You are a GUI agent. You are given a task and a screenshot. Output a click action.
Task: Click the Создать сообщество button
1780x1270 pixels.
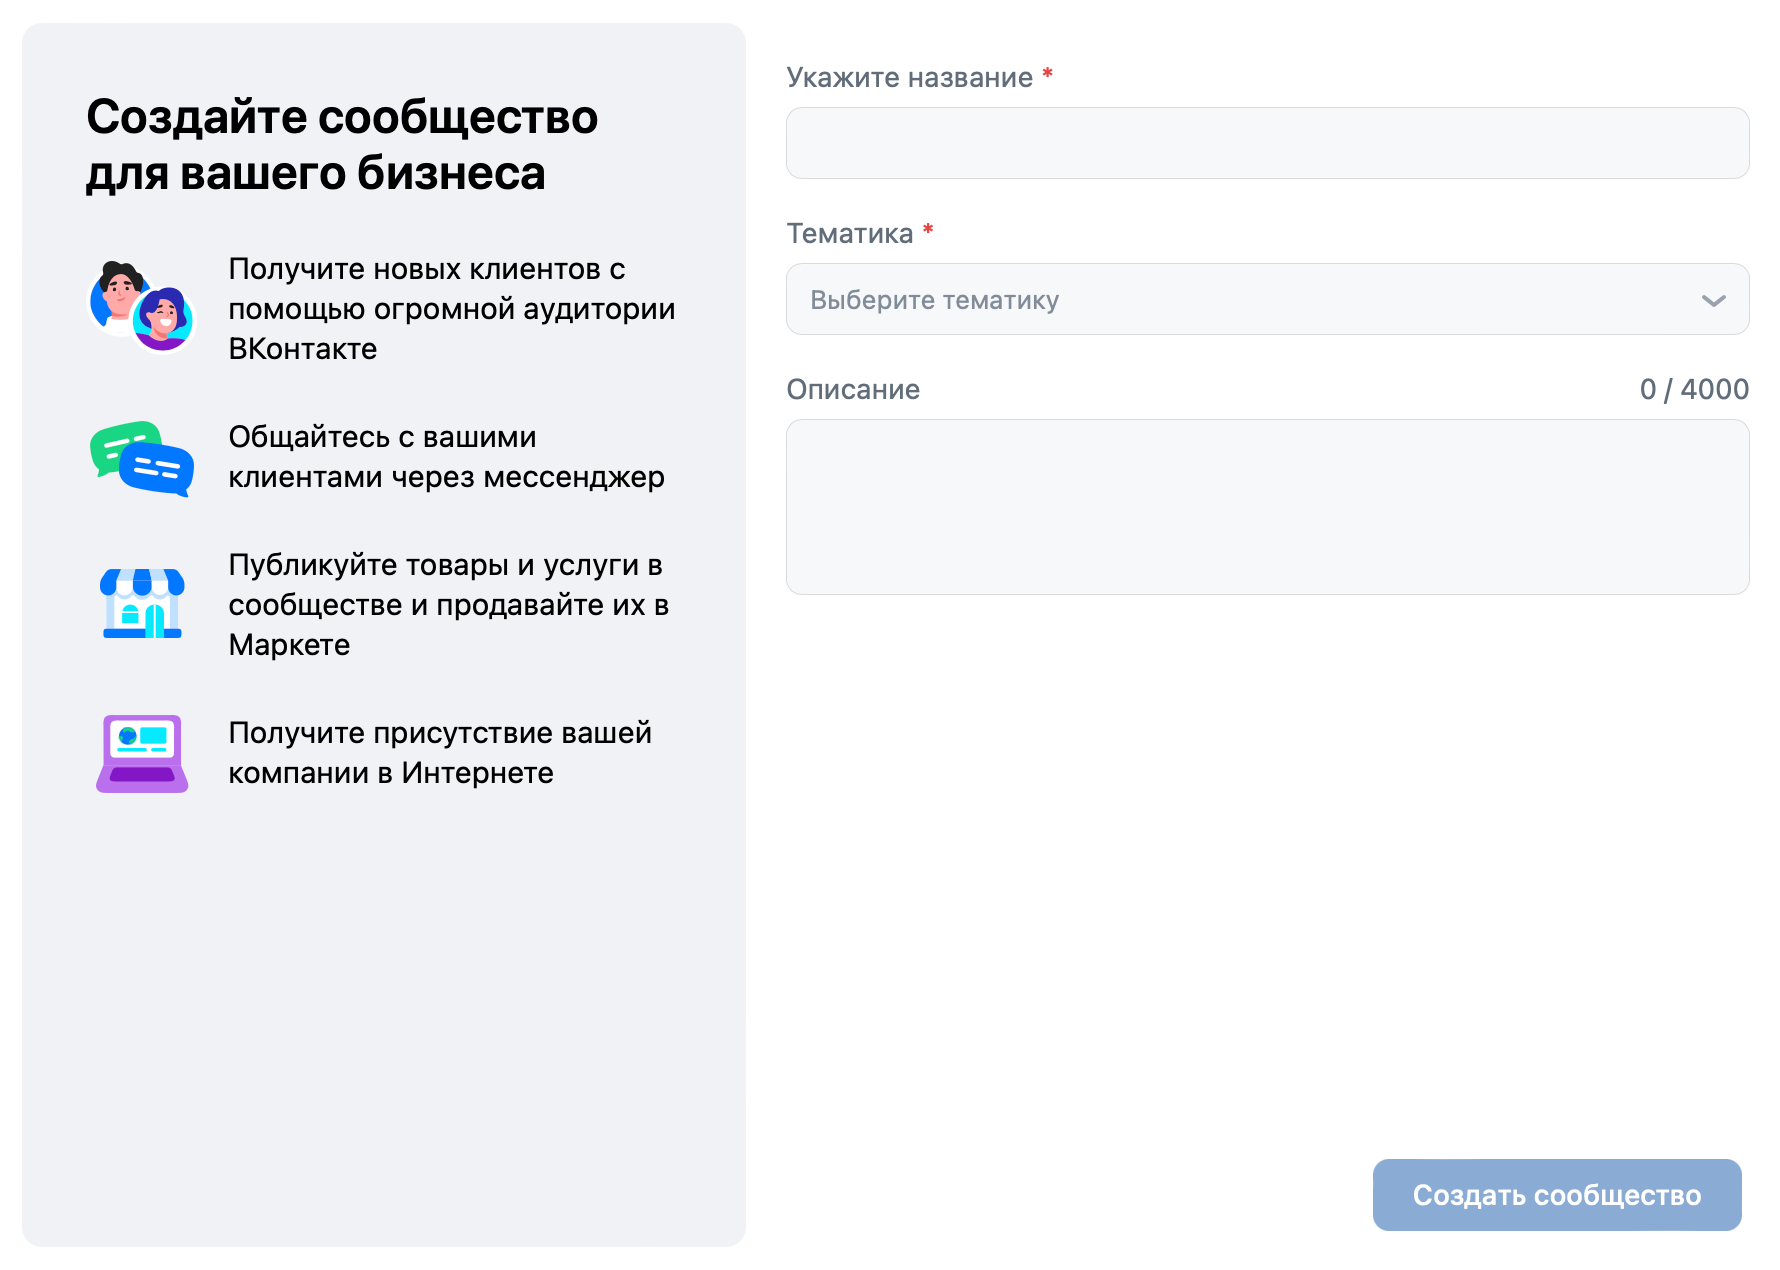(1556, 1195)
